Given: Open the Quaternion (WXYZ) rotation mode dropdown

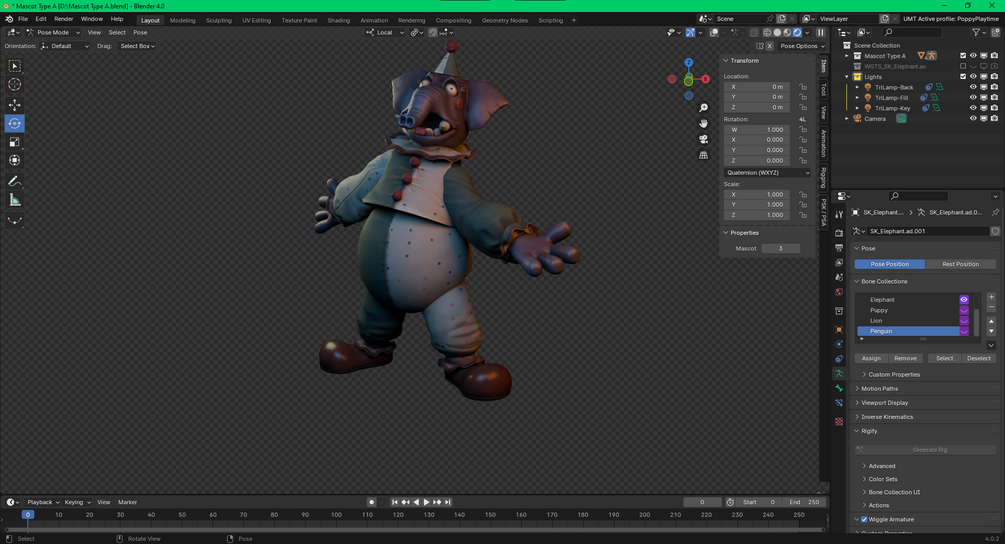Looking at the screenshot, I should (767, 173).
